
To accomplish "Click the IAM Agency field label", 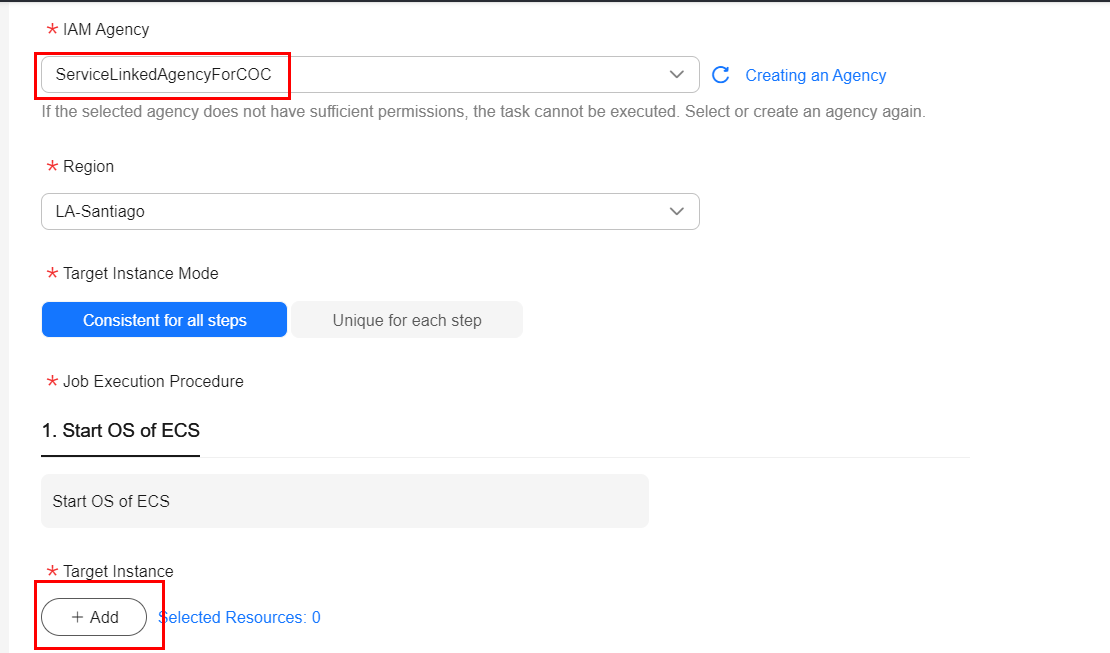I will point(106,30).
